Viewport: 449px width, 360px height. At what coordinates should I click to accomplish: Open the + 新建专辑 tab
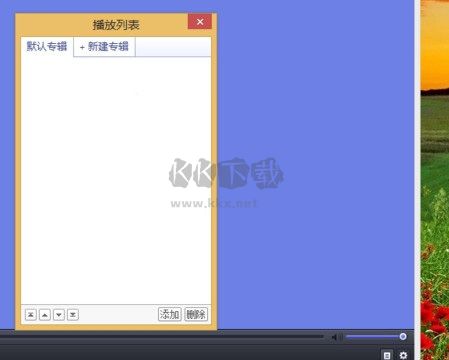(104, 47)
